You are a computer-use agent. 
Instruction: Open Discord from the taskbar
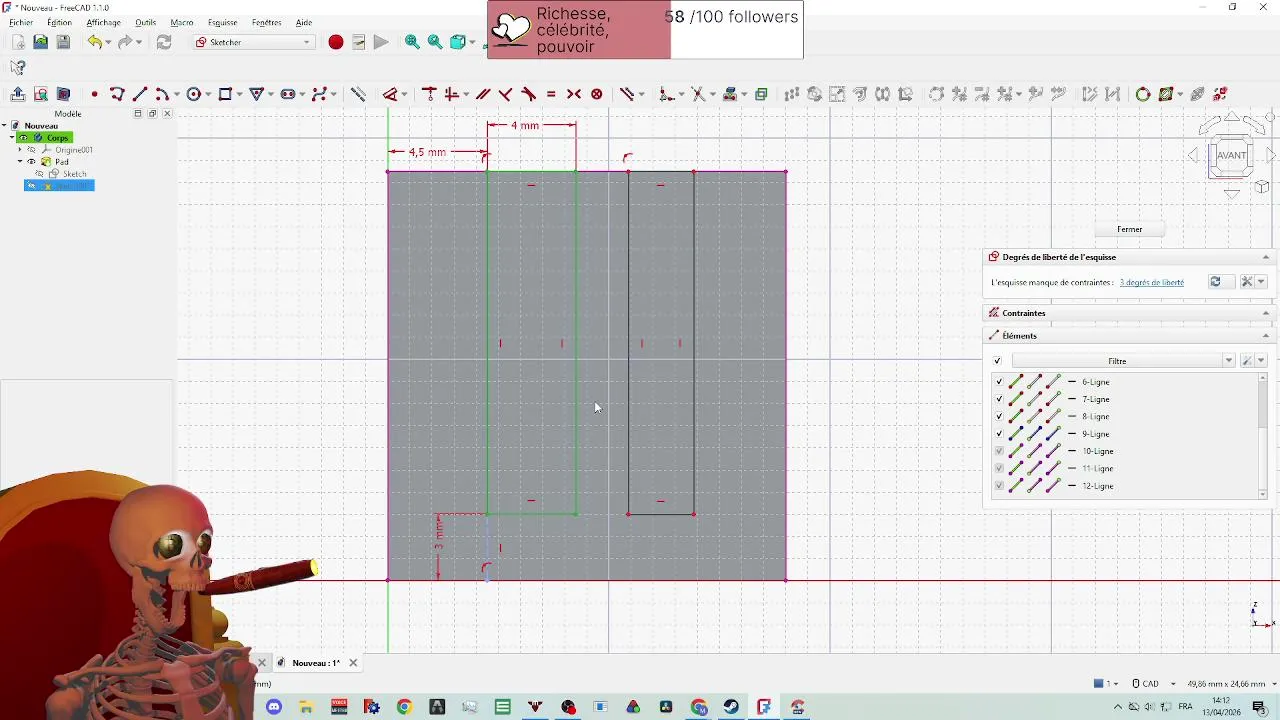274,707
